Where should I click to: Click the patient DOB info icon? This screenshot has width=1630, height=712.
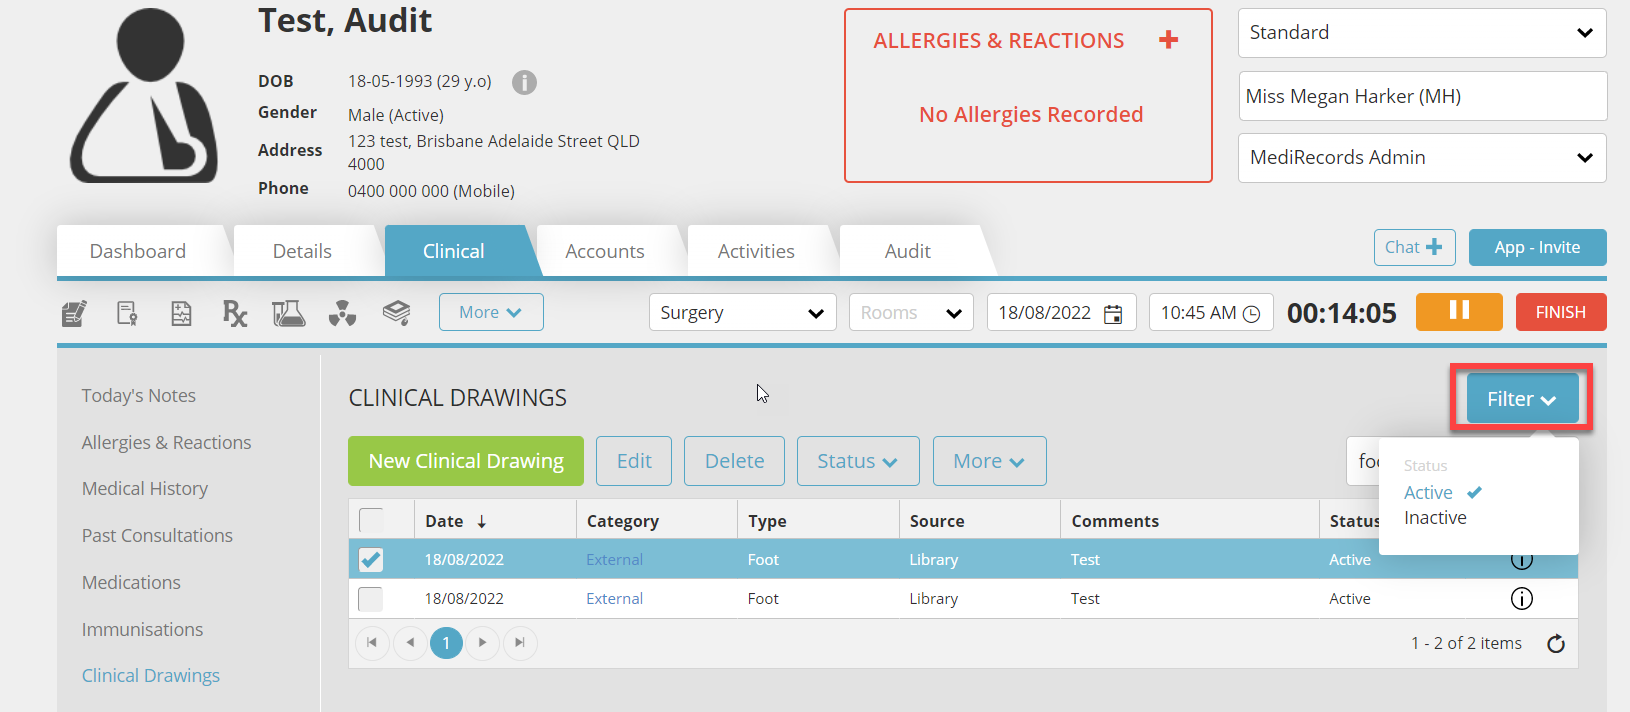click(524, 82)
